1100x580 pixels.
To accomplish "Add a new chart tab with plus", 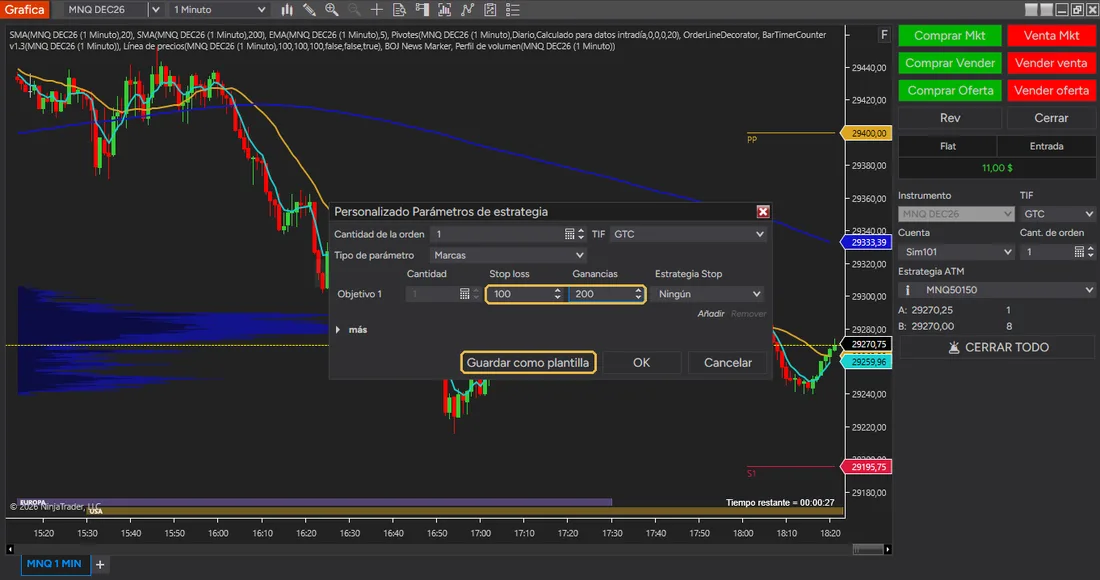I will (x=100, y=565).
